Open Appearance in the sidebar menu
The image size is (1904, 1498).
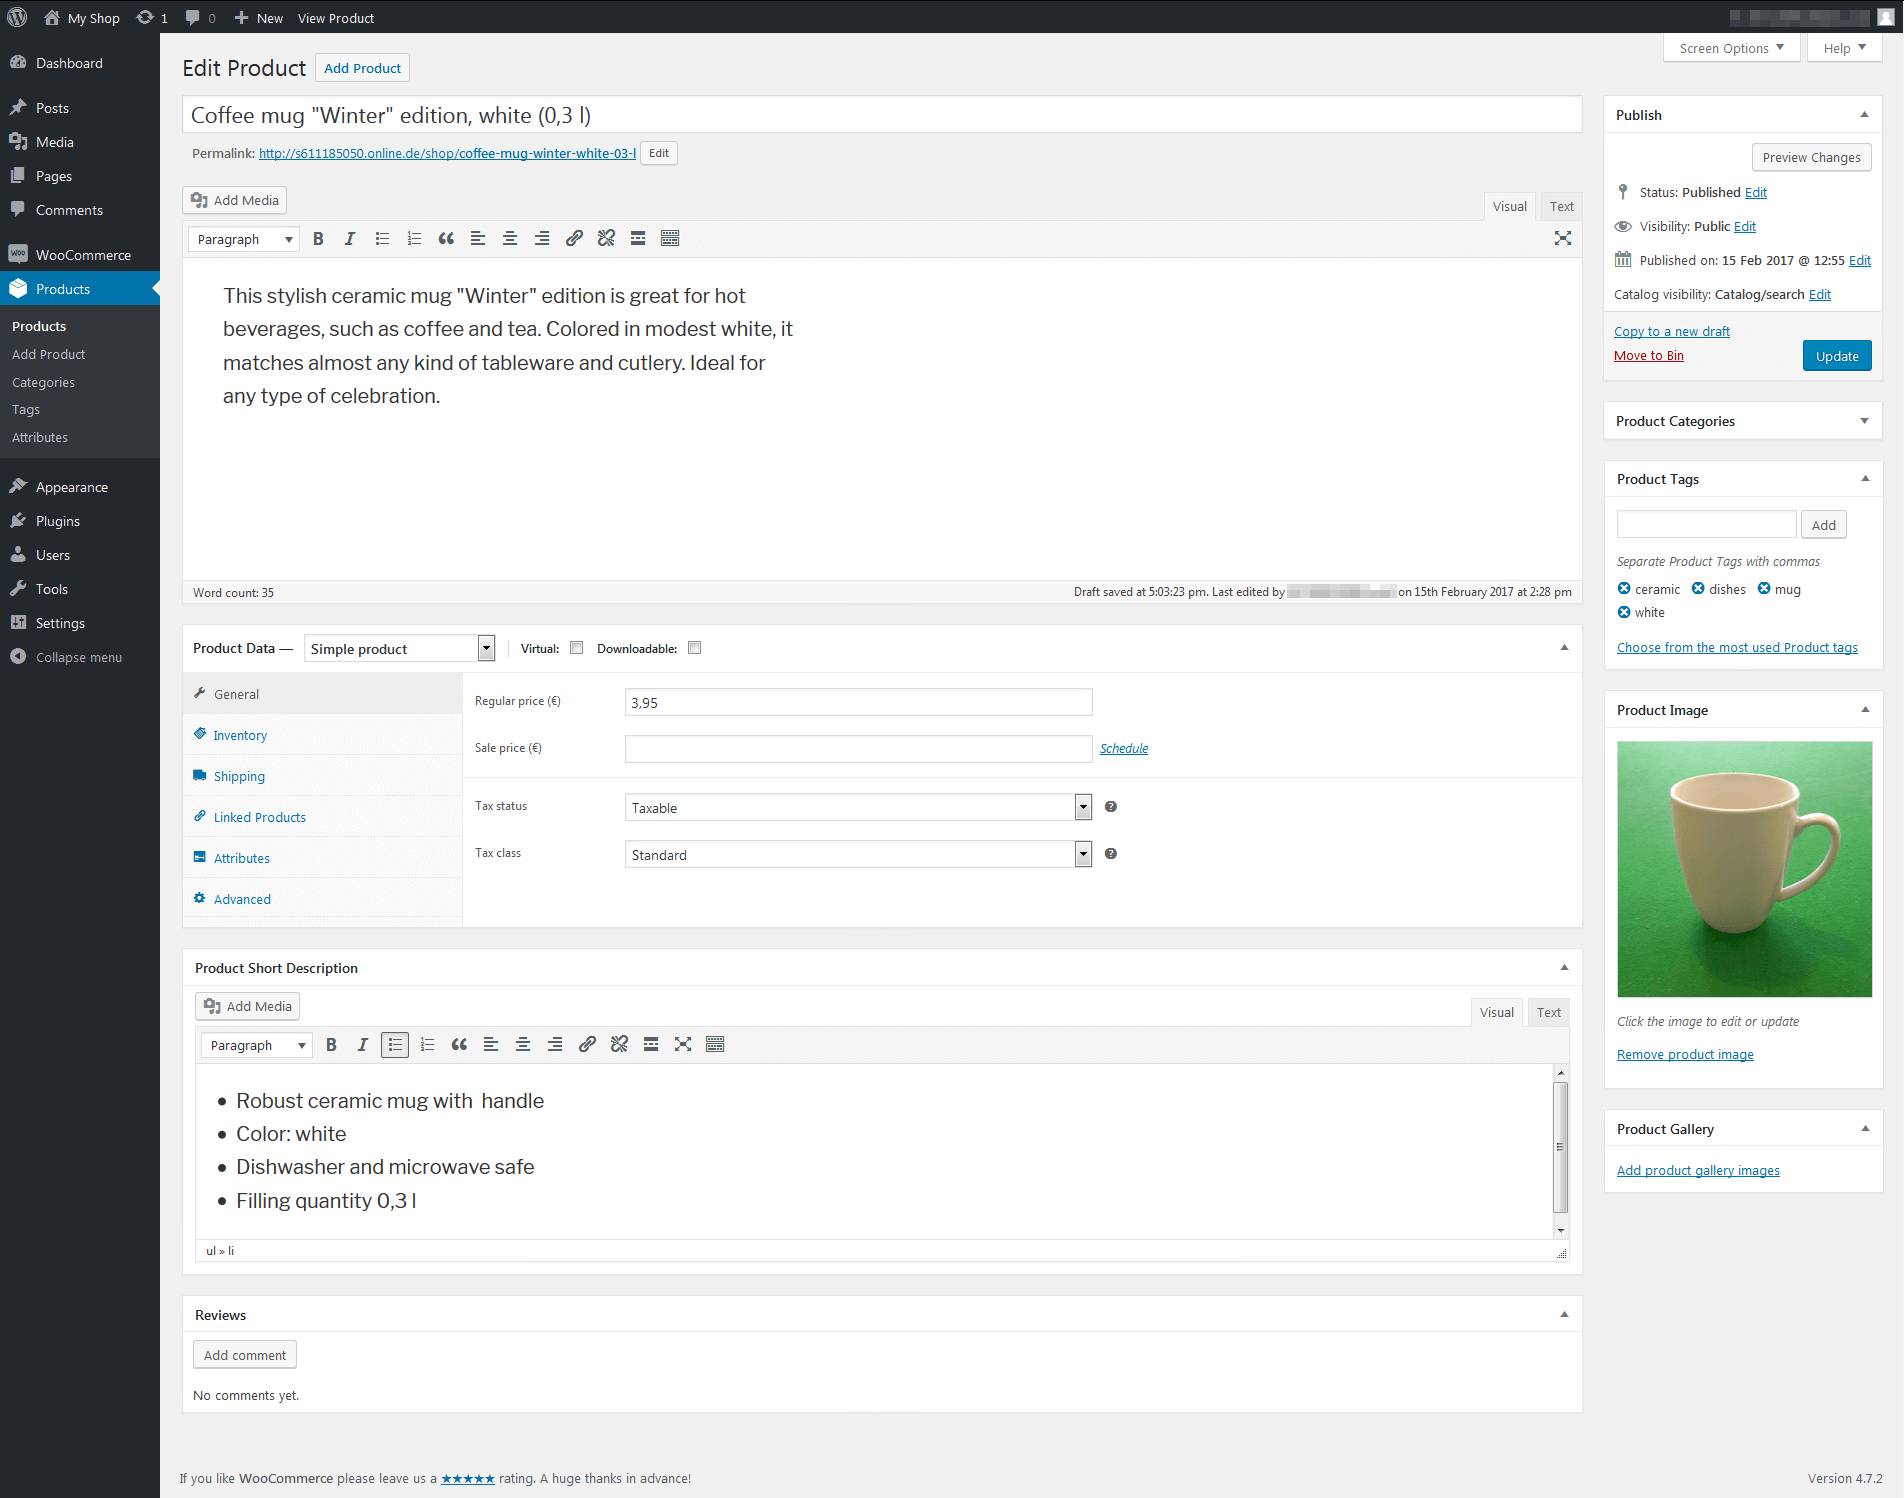(80, 487)
